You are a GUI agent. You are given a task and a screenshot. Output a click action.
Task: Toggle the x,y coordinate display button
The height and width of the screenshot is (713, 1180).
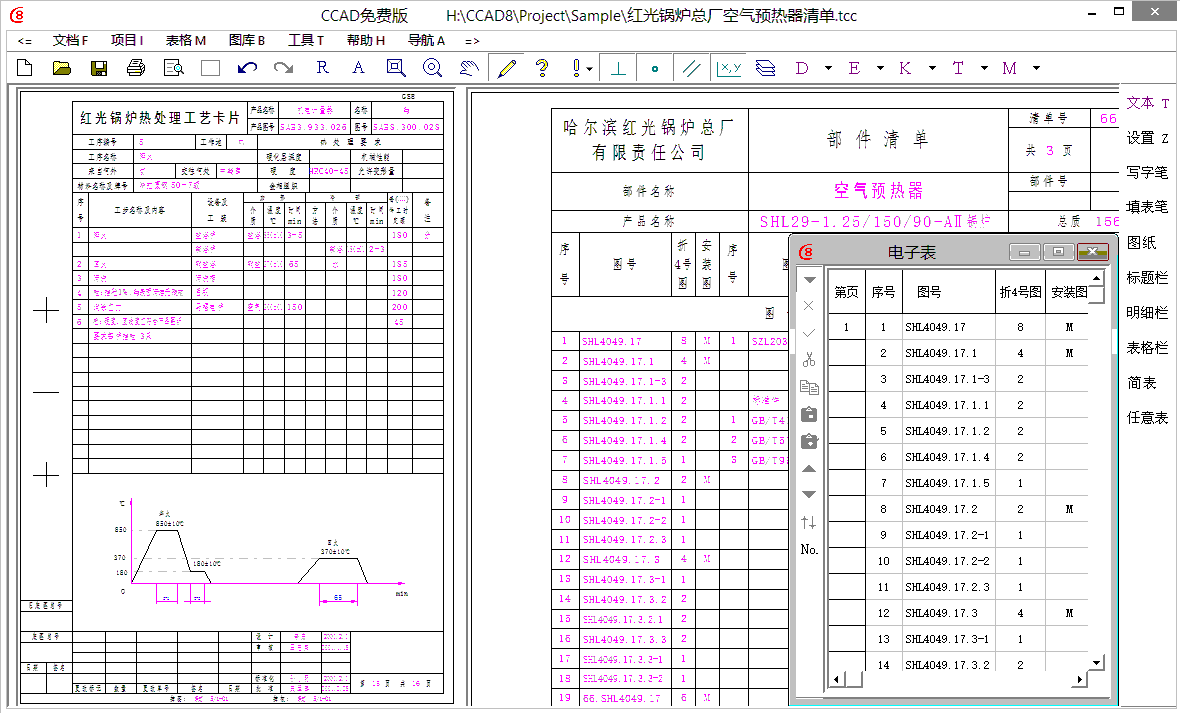coord(729,68)
